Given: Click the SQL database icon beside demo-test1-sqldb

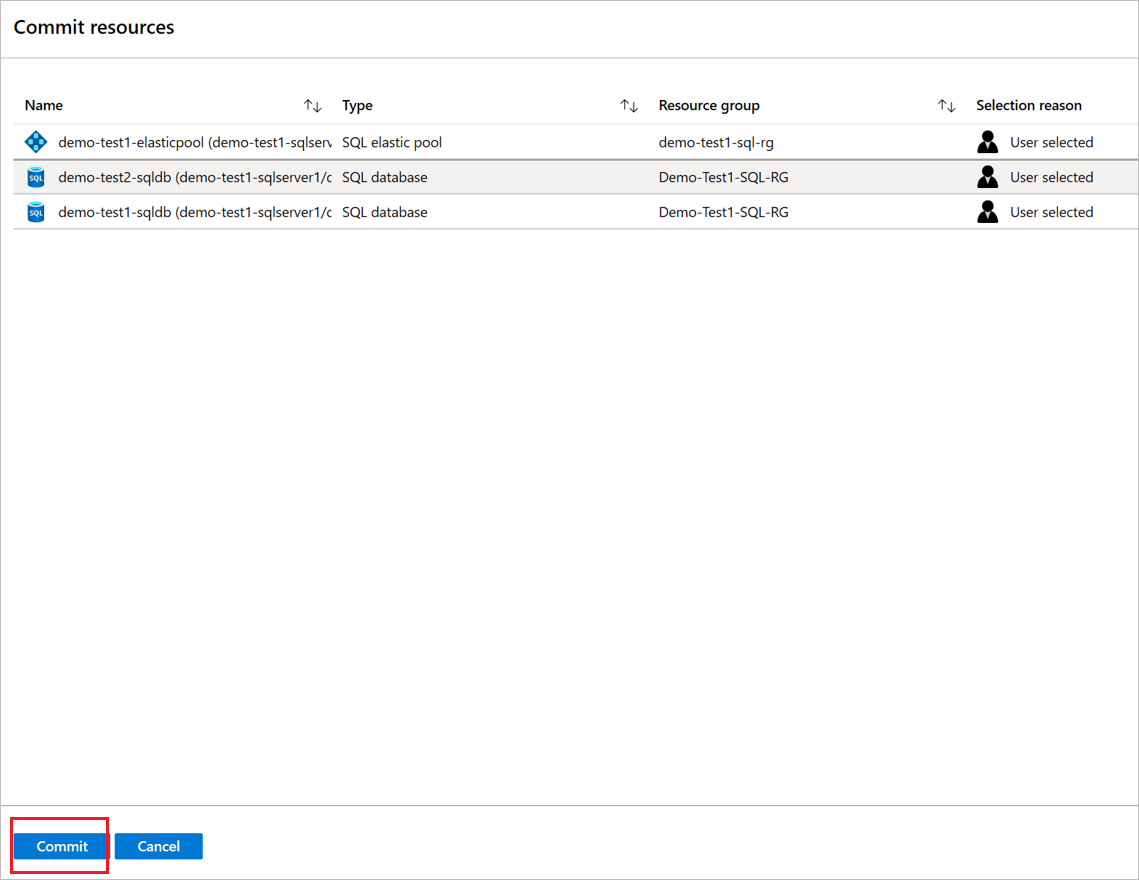Looking at the screenshot, I should (36, 211).
